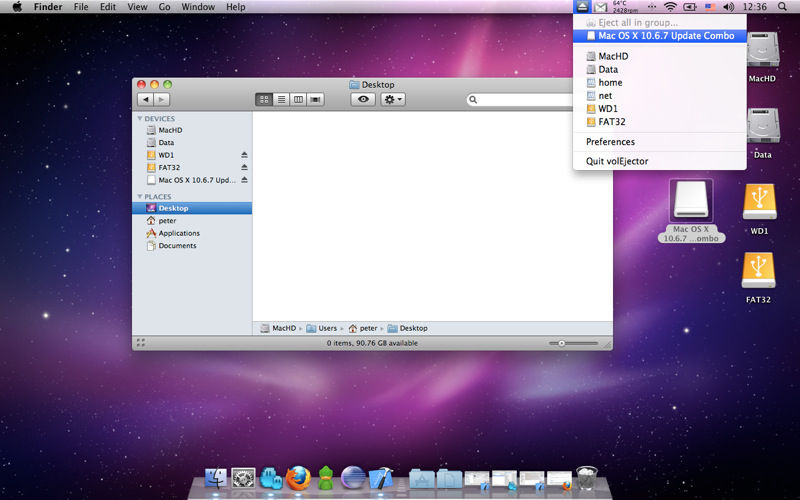Choose Data in volEjector menu
800x500 pixels.
(660, 69)
